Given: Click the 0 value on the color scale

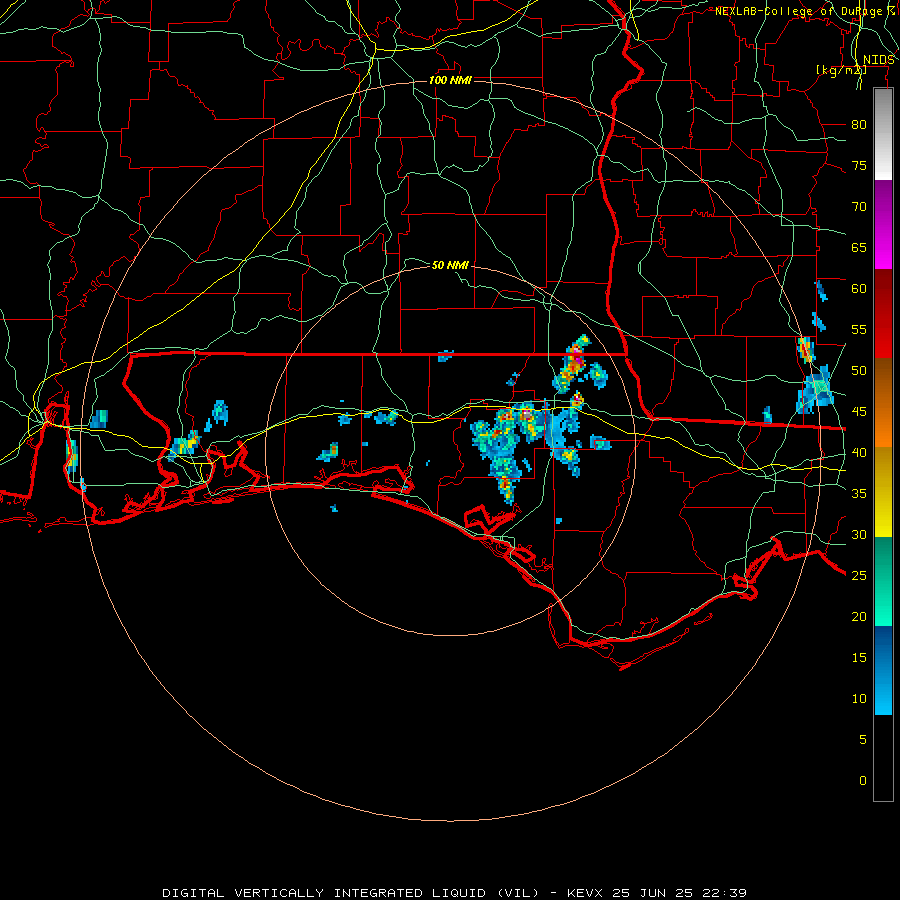Looking at the screenshot, I should 863,781.
